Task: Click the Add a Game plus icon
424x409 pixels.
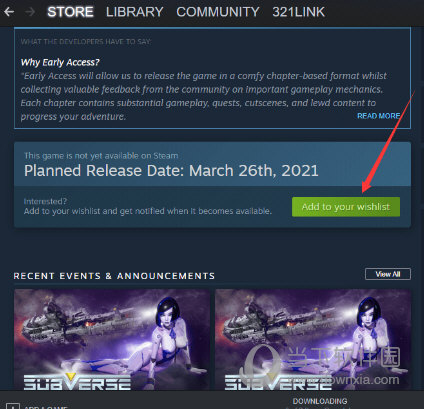Action: click(x=13, y=406)
